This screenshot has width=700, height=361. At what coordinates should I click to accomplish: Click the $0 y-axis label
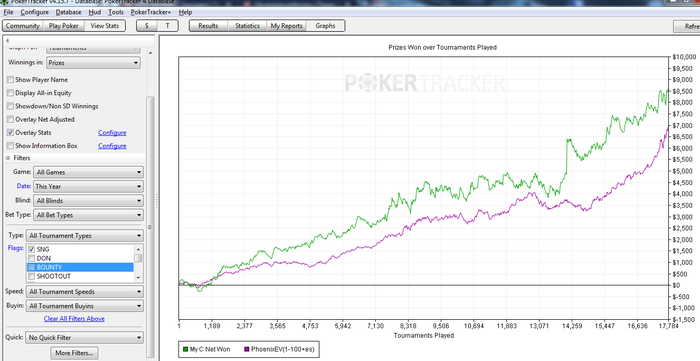click(x=676, y=285)
